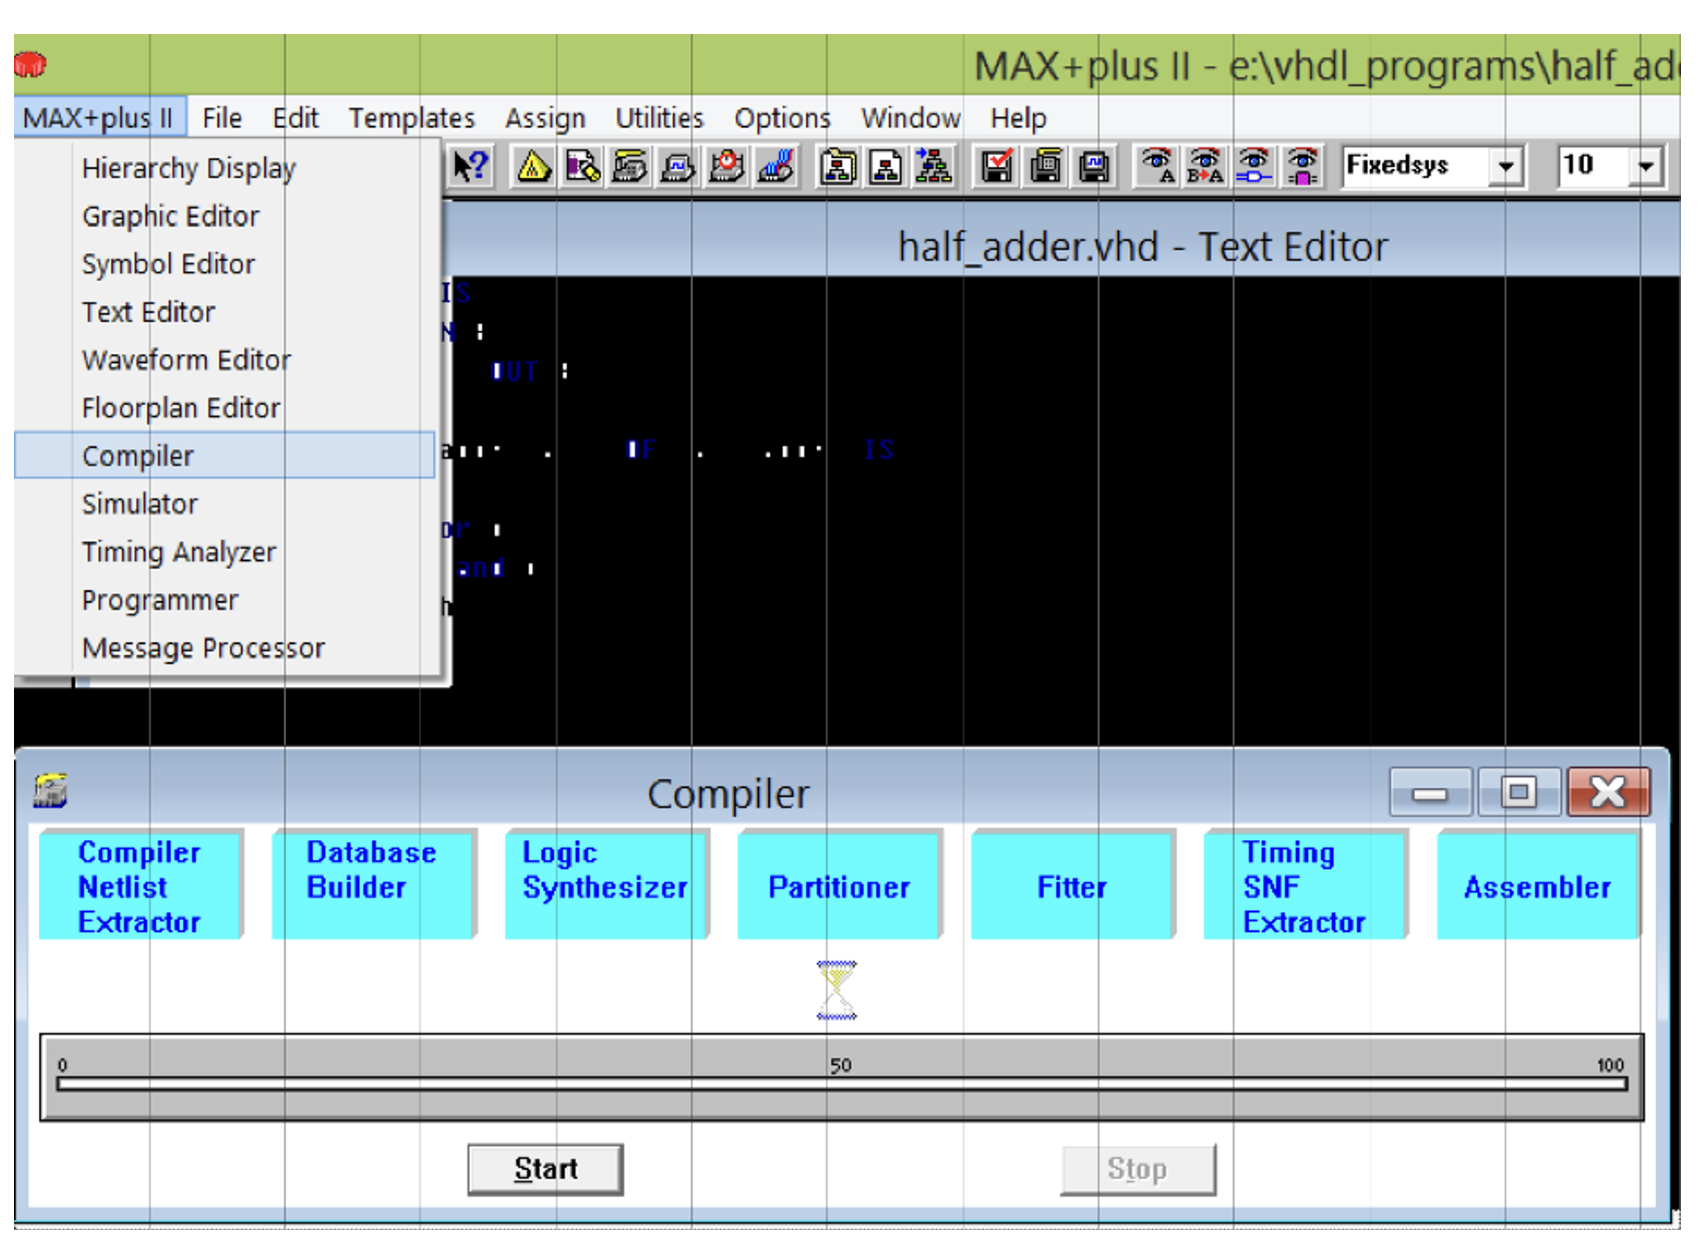Open the Hierarchy Display tree icon
This screenshot has width=1698, height=1250.
click(x=932, y=167)
